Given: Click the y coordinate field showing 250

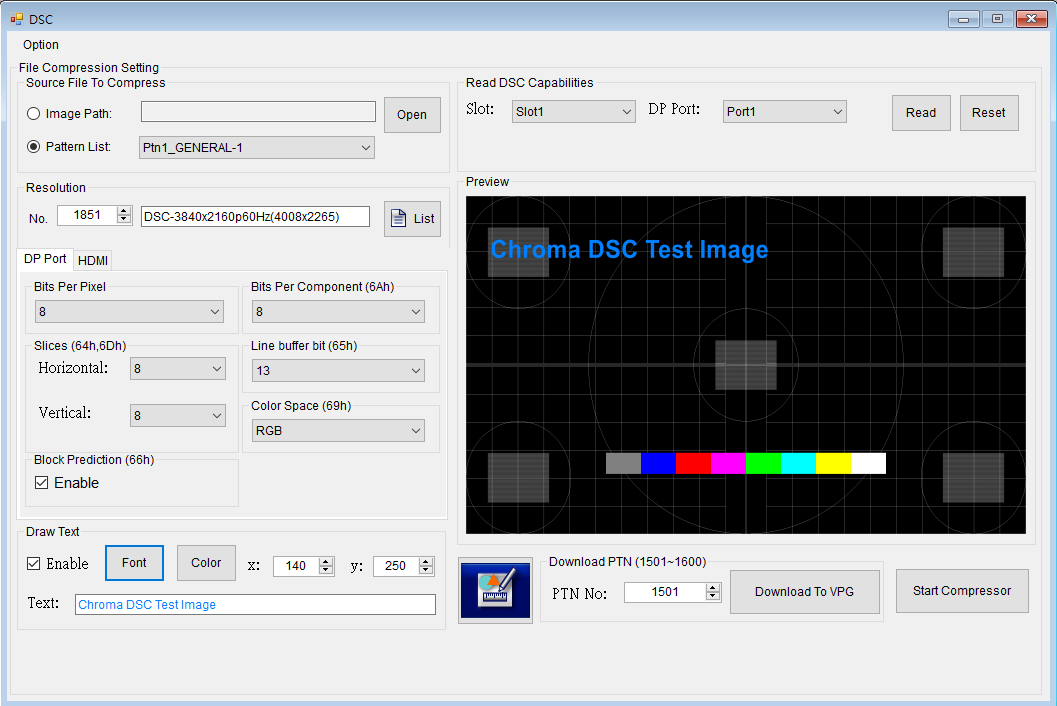Looking at the screenshot, I should 396,566.
